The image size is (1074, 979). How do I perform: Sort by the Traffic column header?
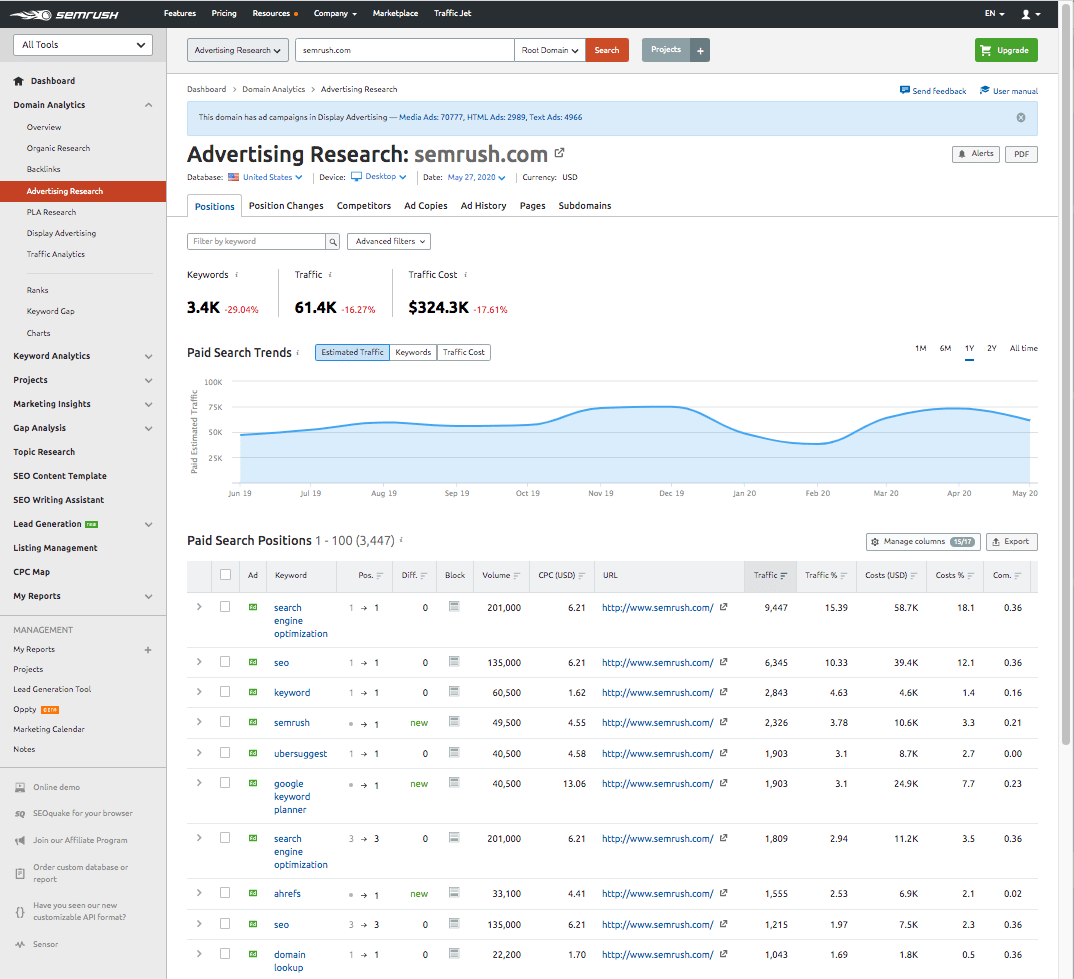coord(770,575)
